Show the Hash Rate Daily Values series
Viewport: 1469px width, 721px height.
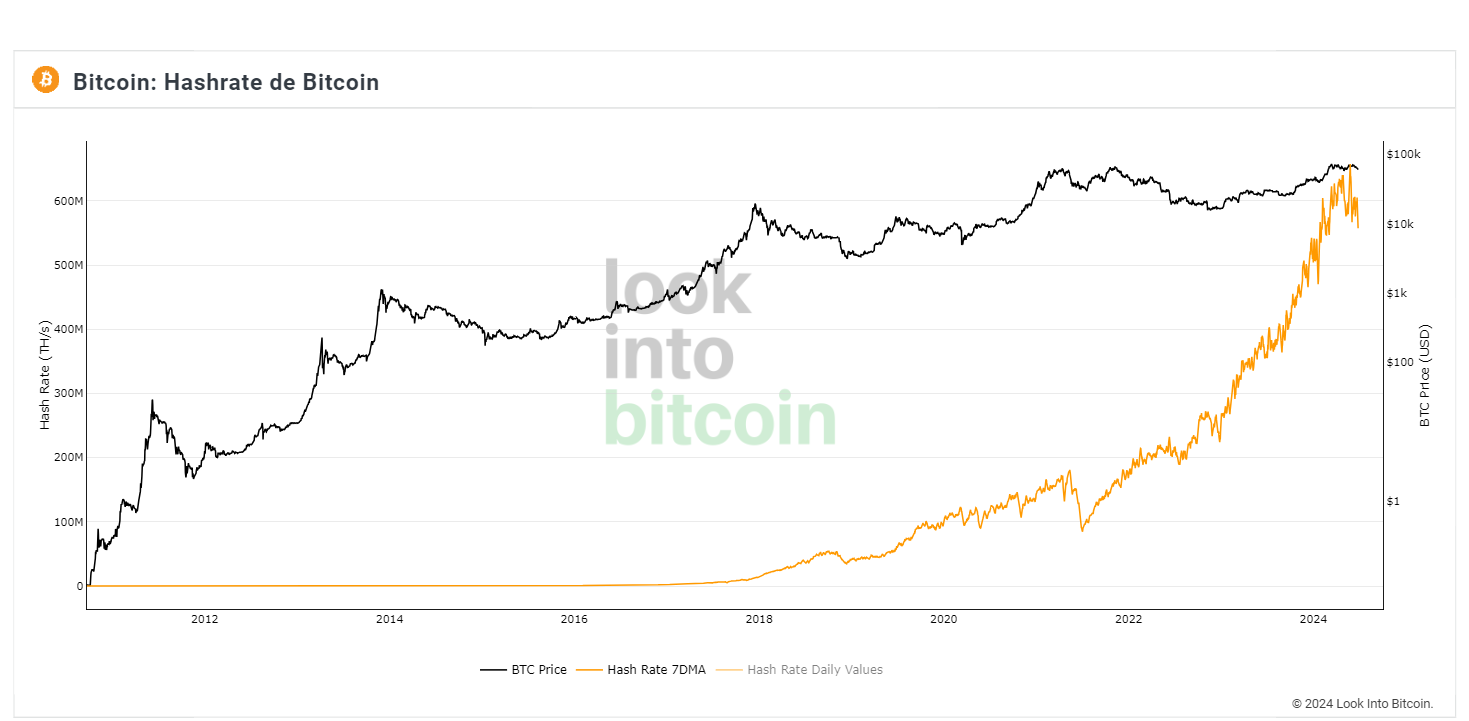[x=800, y=669]
